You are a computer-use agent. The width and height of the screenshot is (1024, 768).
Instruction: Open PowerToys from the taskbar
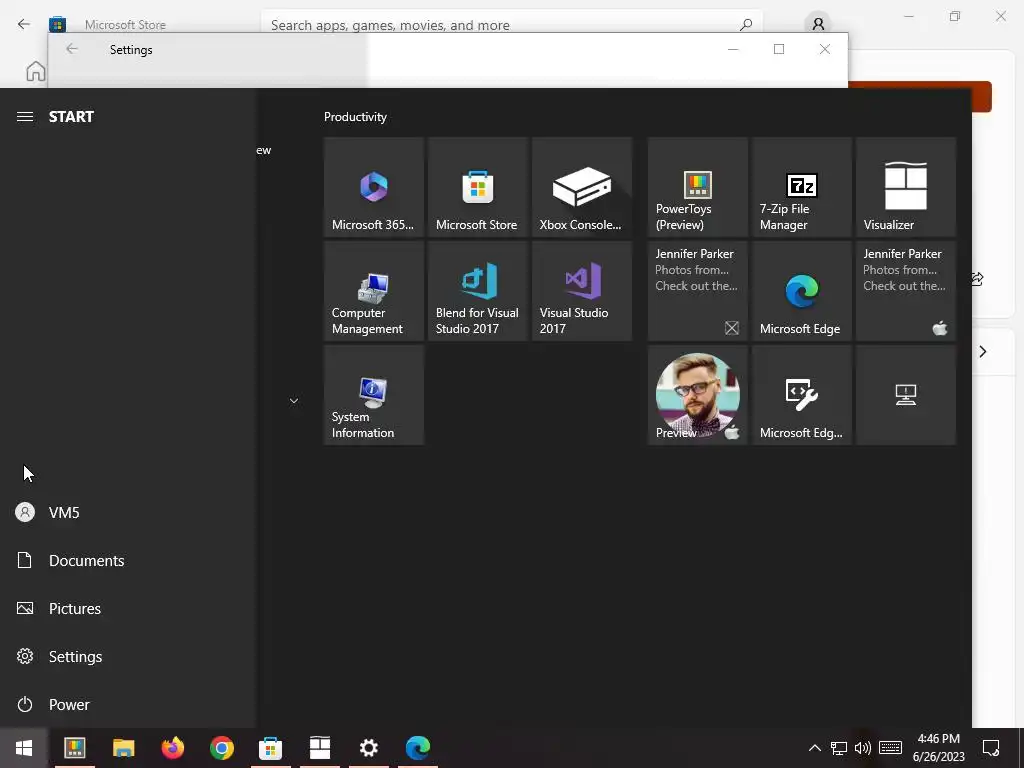coord(74,748)
